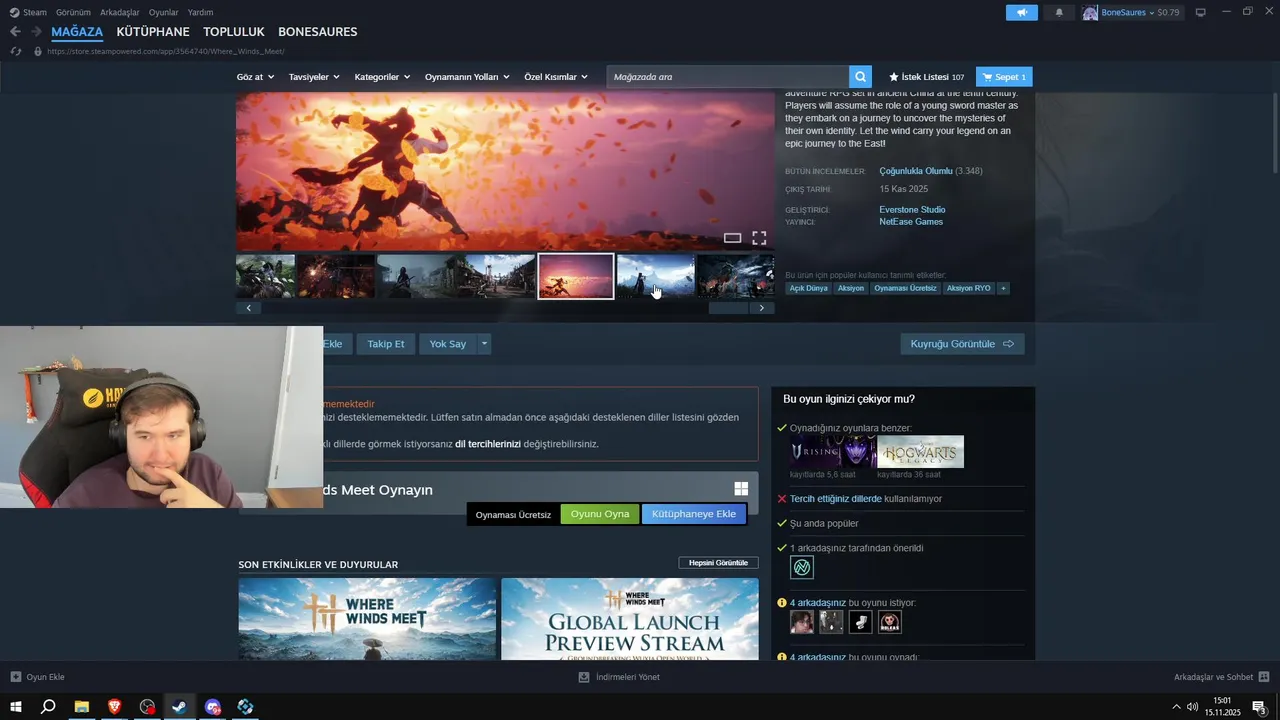Open the Yardım menu
This screenshot has width=1280, height=720.
(201, 12)
